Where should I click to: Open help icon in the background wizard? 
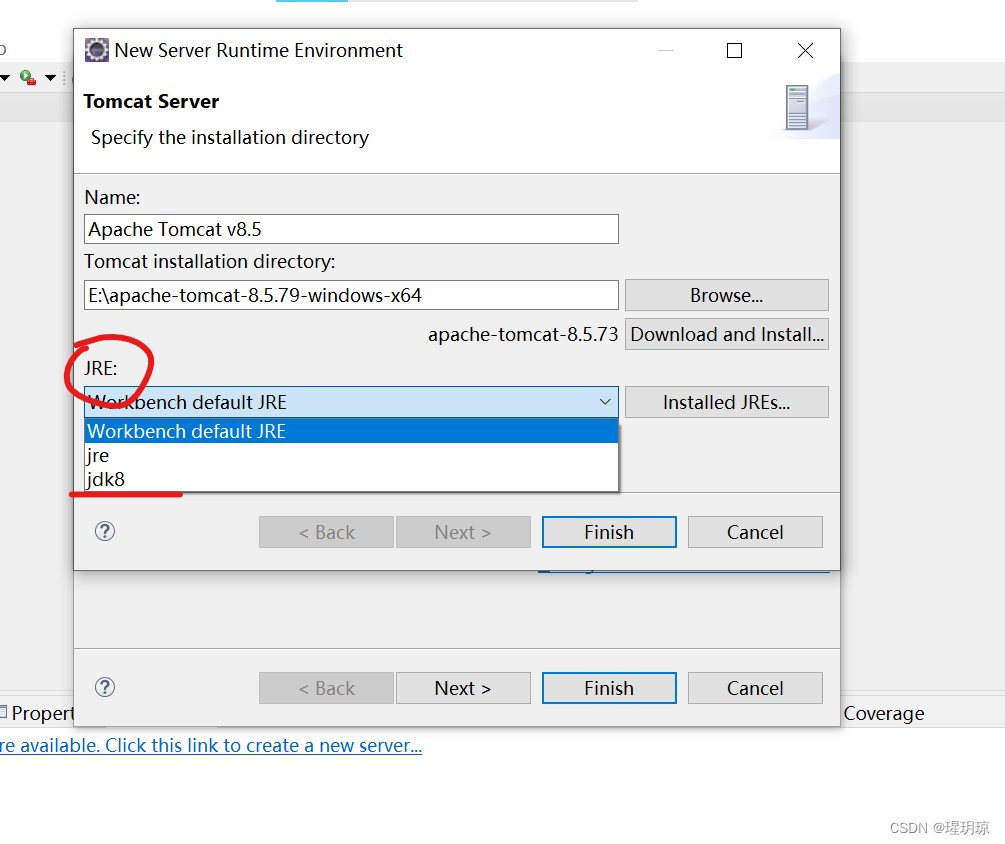pyautogui.click(x=105, y=687)
